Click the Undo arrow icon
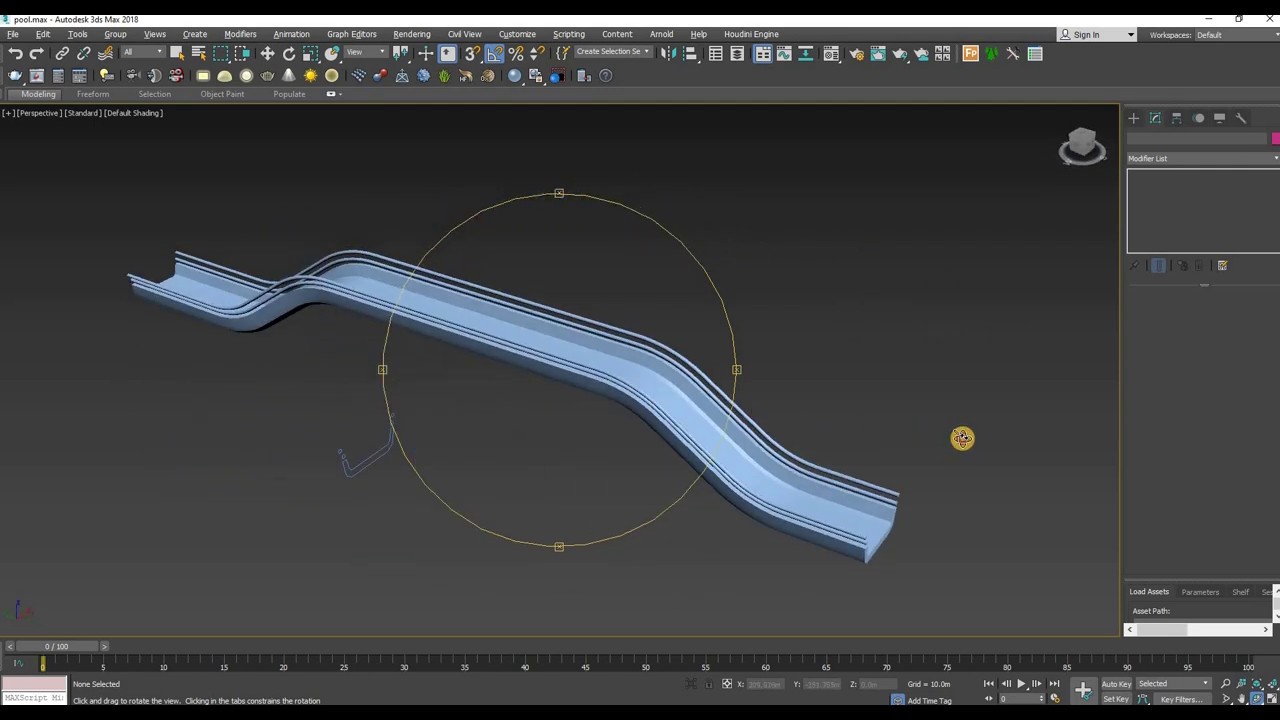 [x=15, y=54]
